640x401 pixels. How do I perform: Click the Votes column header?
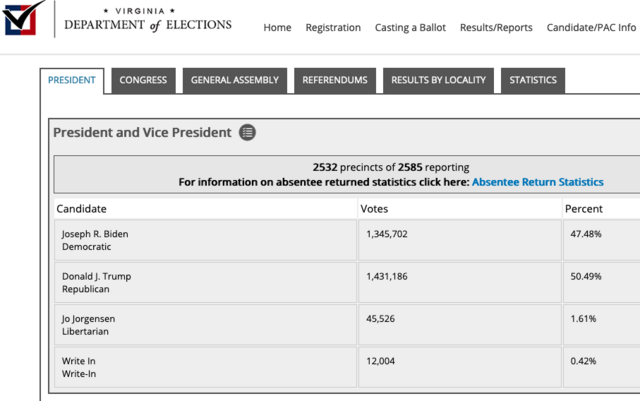tap(374, 209)
